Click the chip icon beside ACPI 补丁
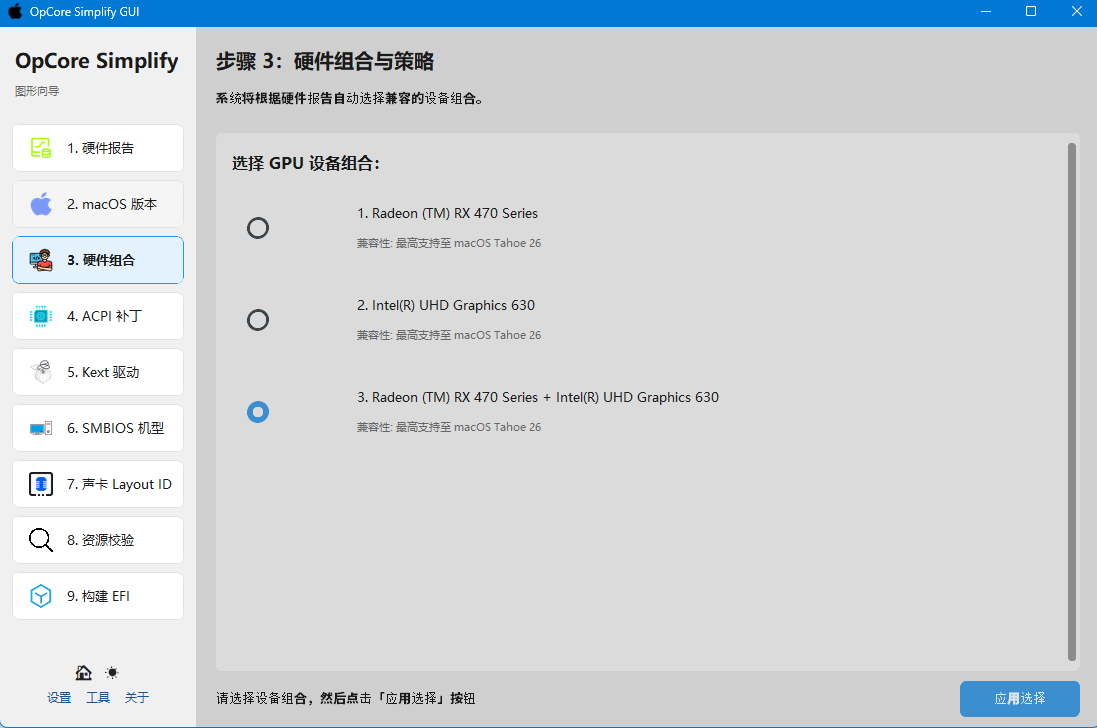 (41, 316)
